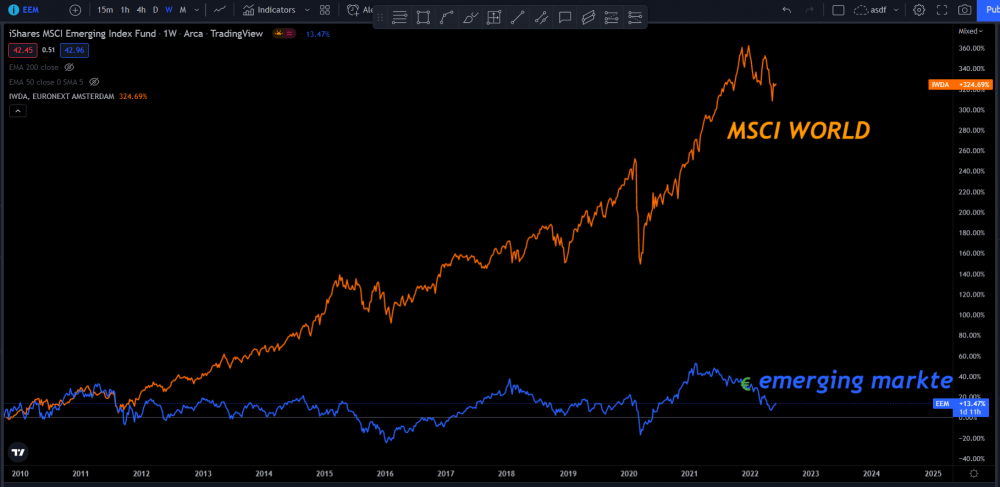Select the brush drawing tool
The width and height of the screenshot is (1000, 487).
tap(470, 18)
